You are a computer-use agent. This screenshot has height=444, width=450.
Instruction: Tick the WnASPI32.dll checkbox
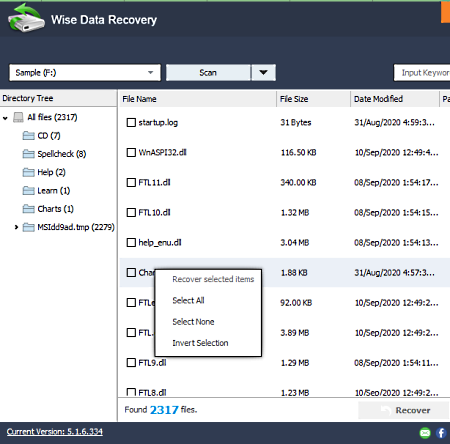coord(131,152)
